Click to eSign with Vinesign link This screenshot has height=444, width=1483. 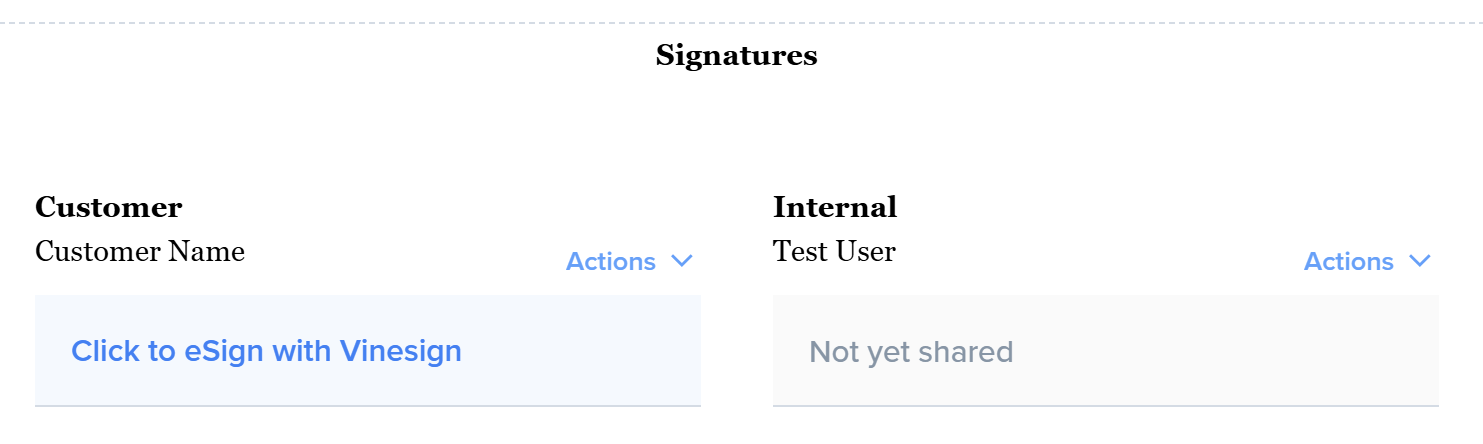click(x=266, y=351)
